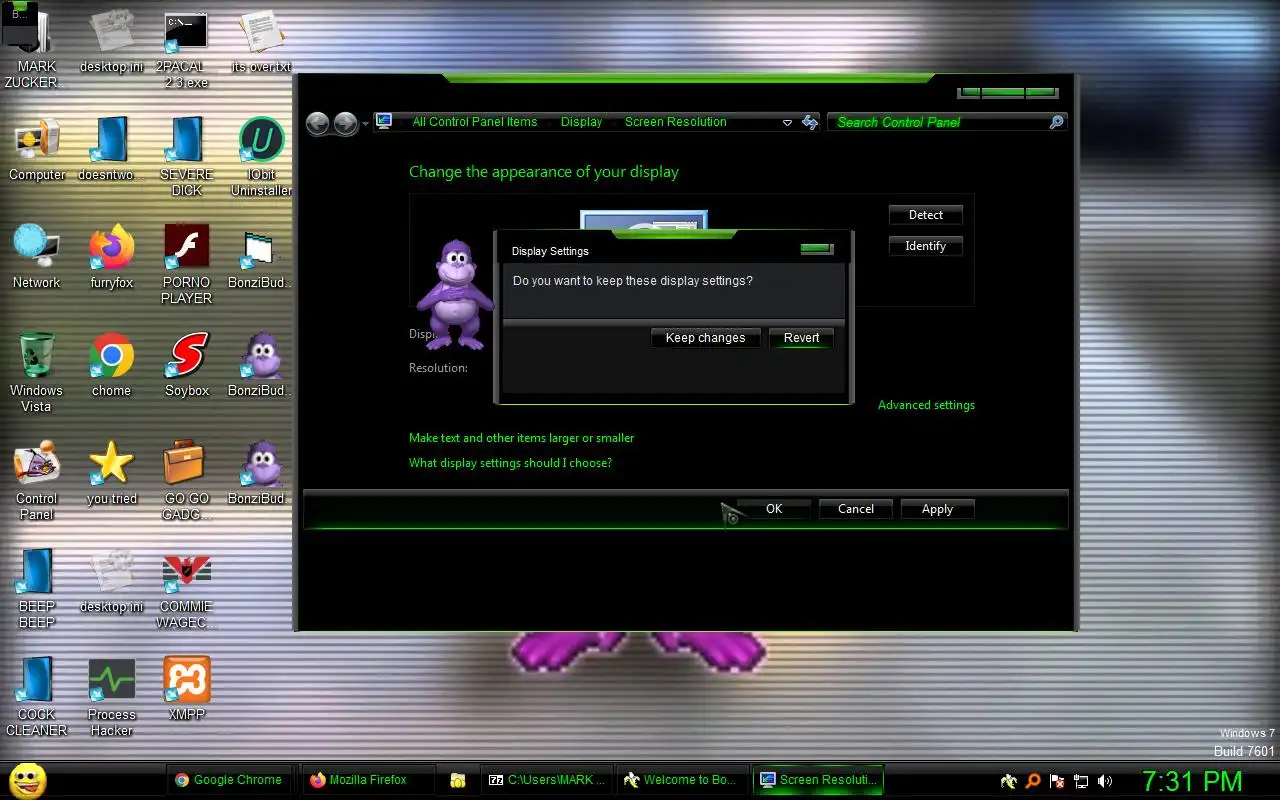Open the 2PACAL 2.3.exe shortcut
This screenshot has width=1280, height=800.
click(x=186, y=50)
